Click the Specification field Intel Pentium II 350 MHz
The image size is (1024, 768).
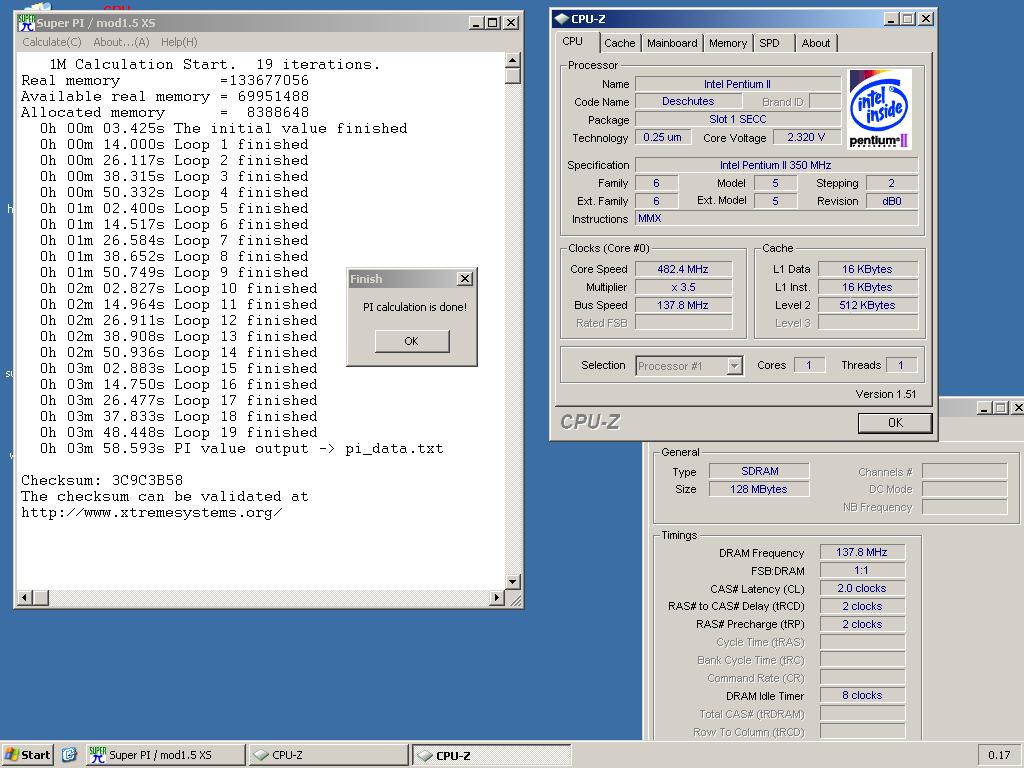[x=776, y=165]
